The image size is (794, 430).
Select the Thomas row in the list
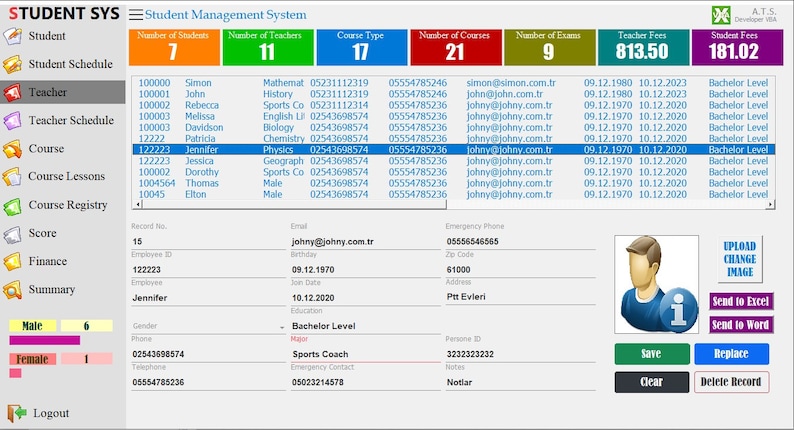tap(453, 183)
